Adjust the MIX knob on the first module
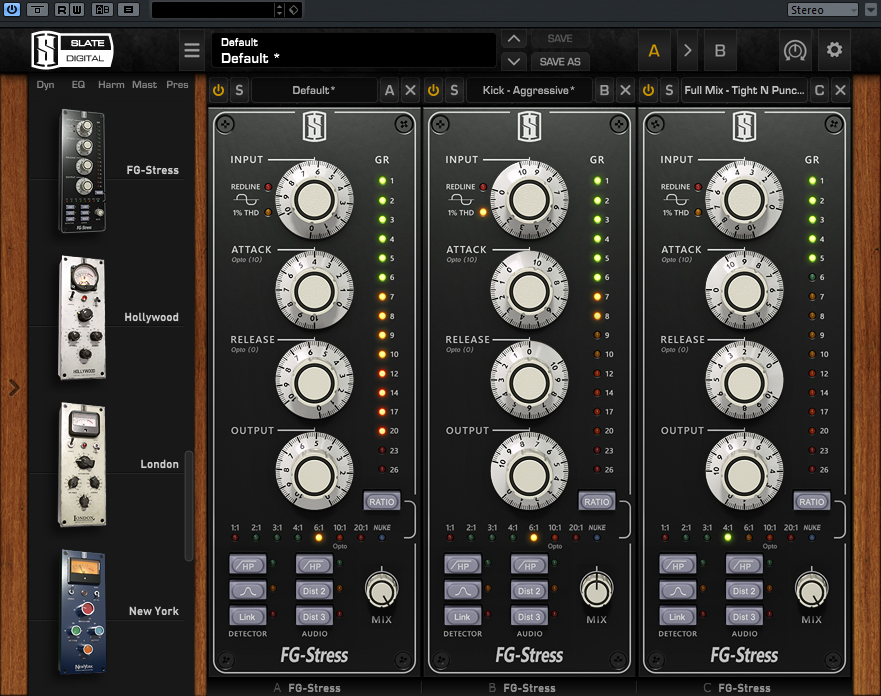This screenshot has width=881, height=696. [381, 591]
